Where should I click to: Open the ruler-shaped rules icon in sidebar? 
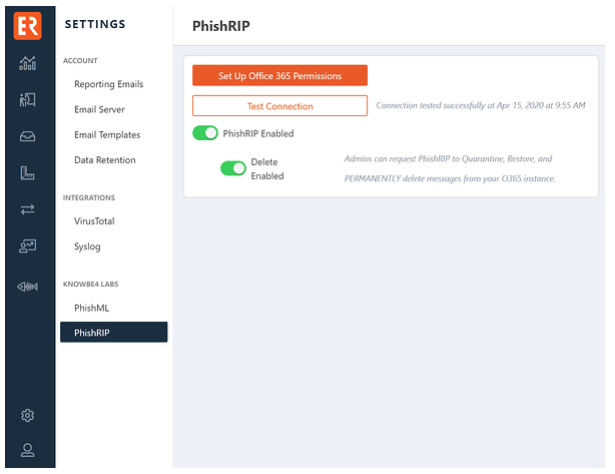coord(27,173)
